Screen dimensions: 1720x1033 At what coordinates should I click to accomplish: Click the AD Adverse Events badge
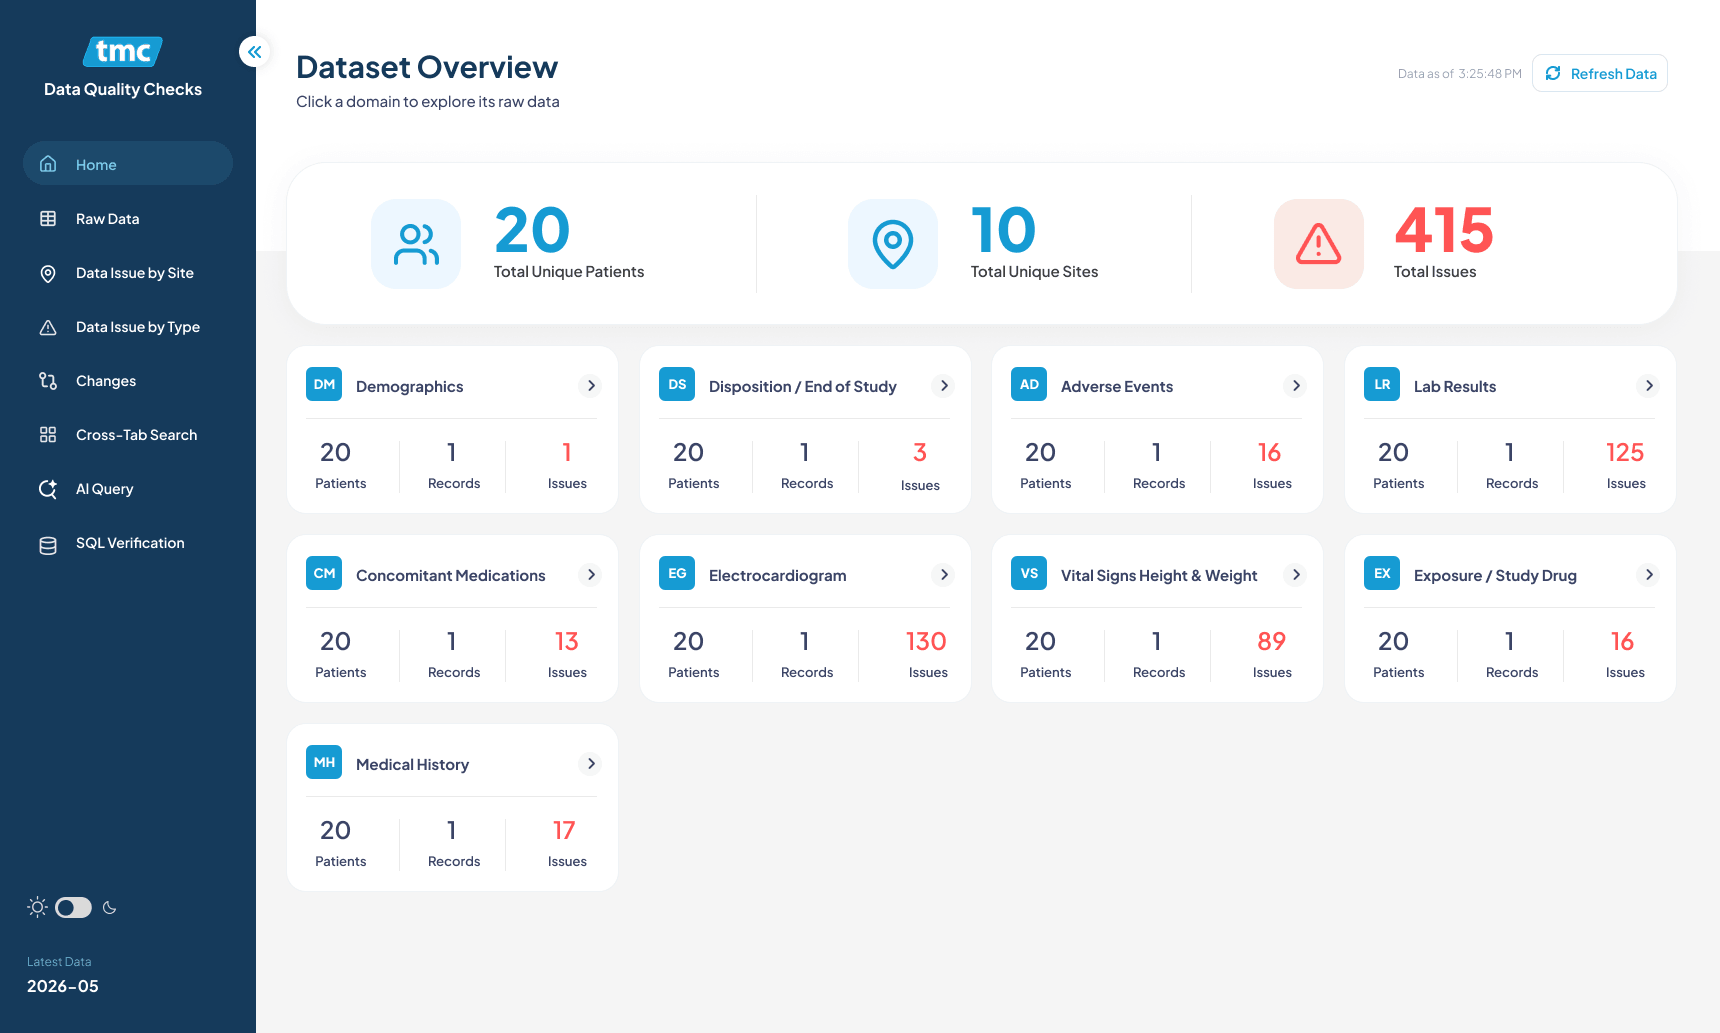(x=1029, y=384)
